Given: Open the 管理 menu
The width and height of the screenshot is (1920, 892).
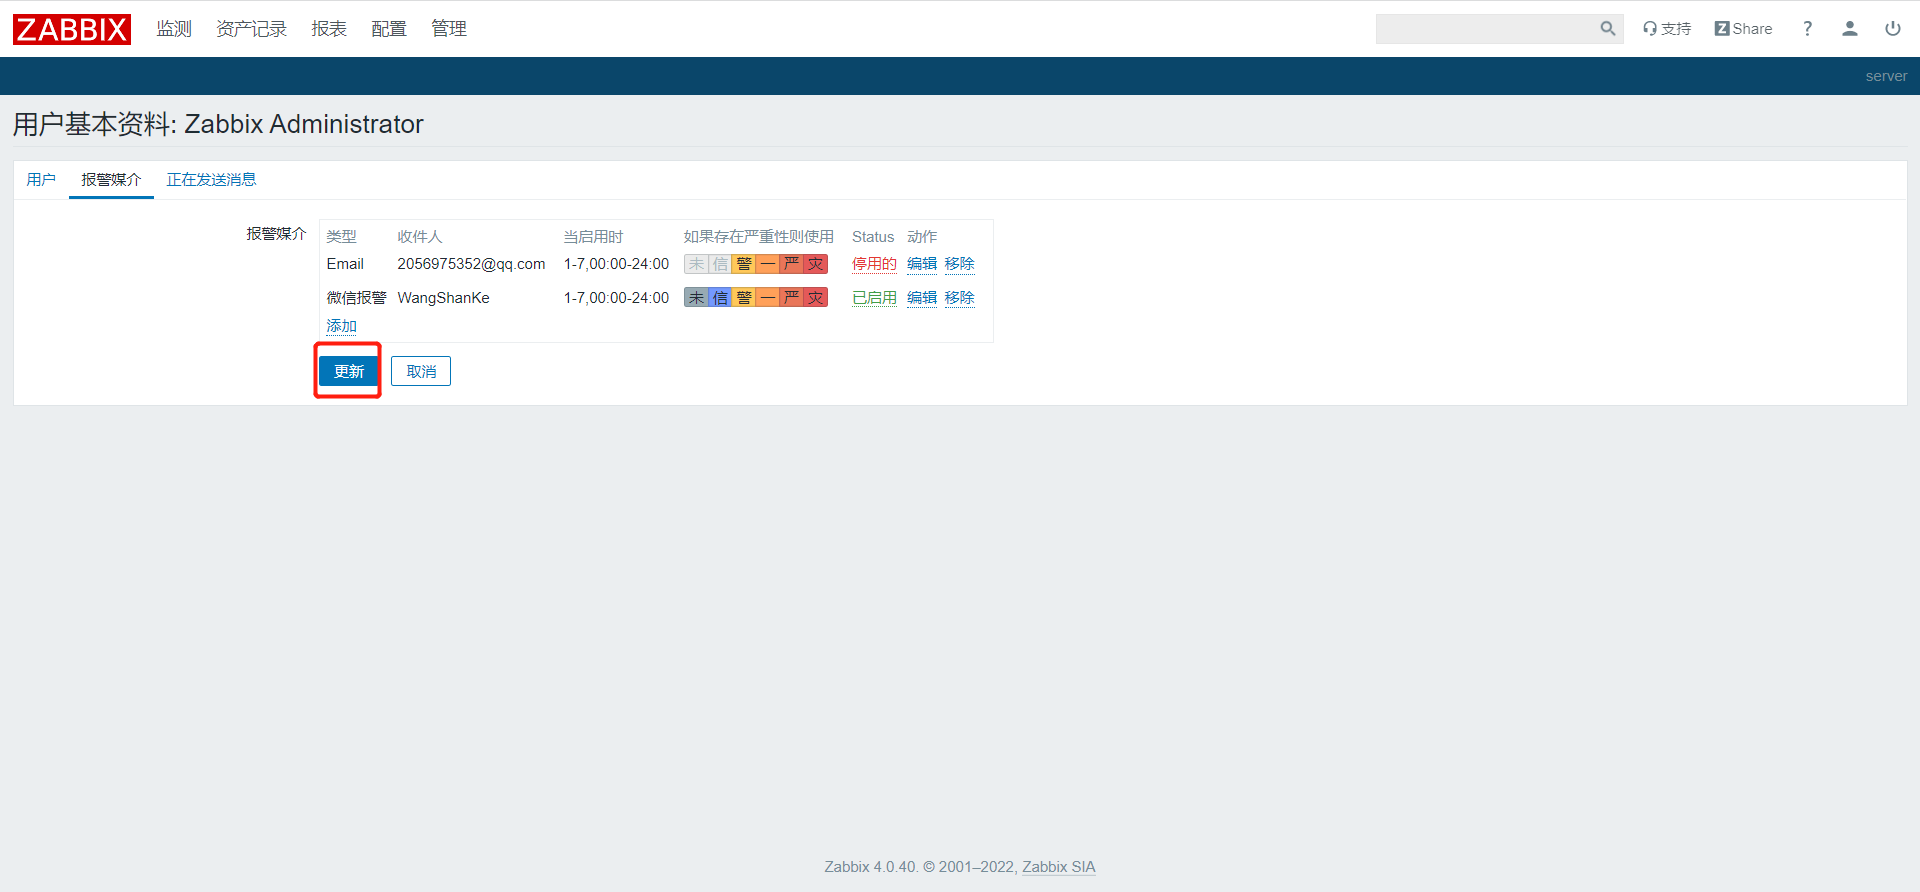Looking at the screenshot, I should [449, 29].
